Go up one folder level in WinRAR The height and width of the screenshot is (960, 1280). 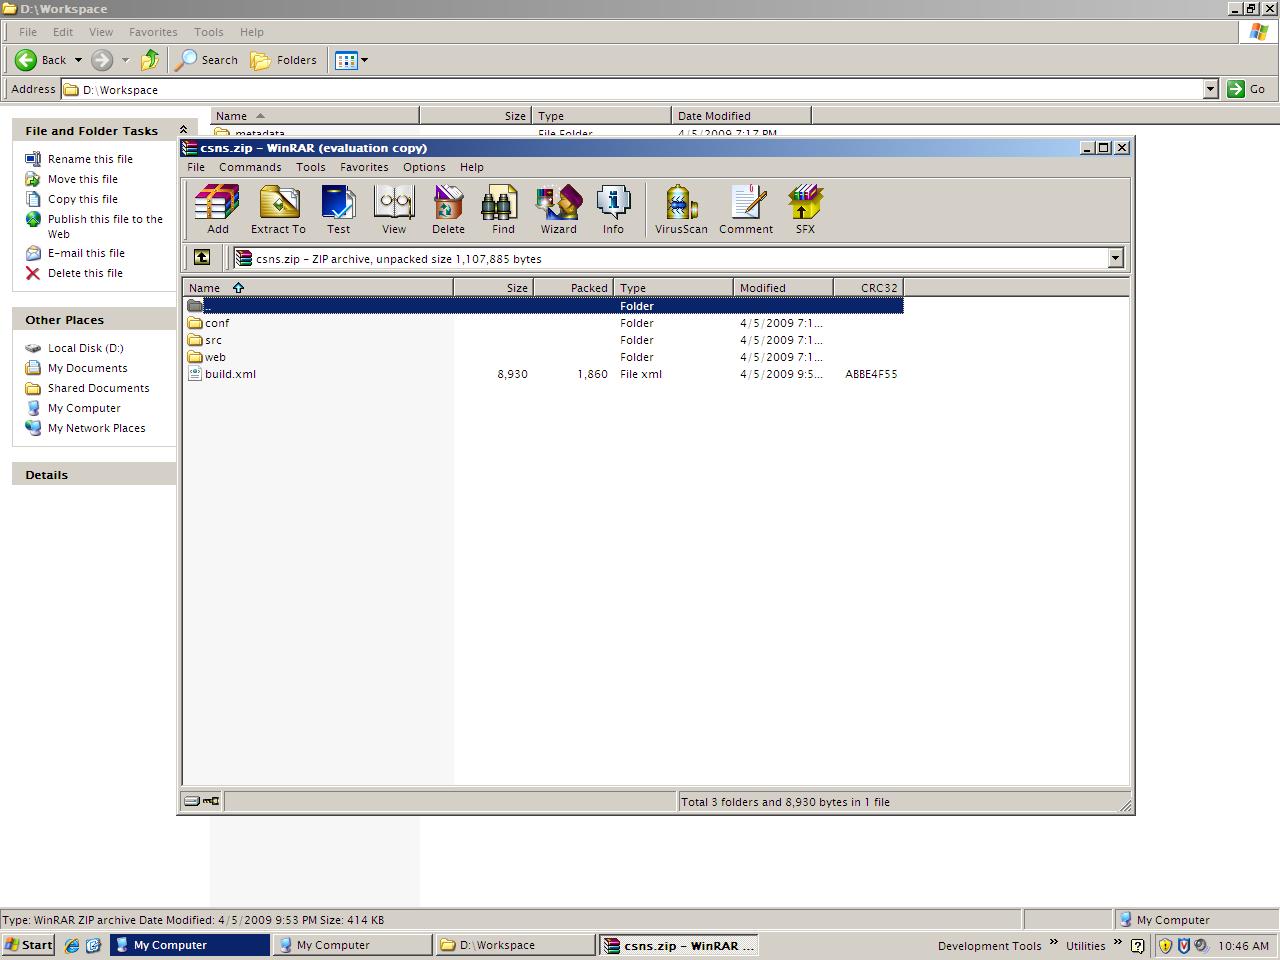(202, 258)
